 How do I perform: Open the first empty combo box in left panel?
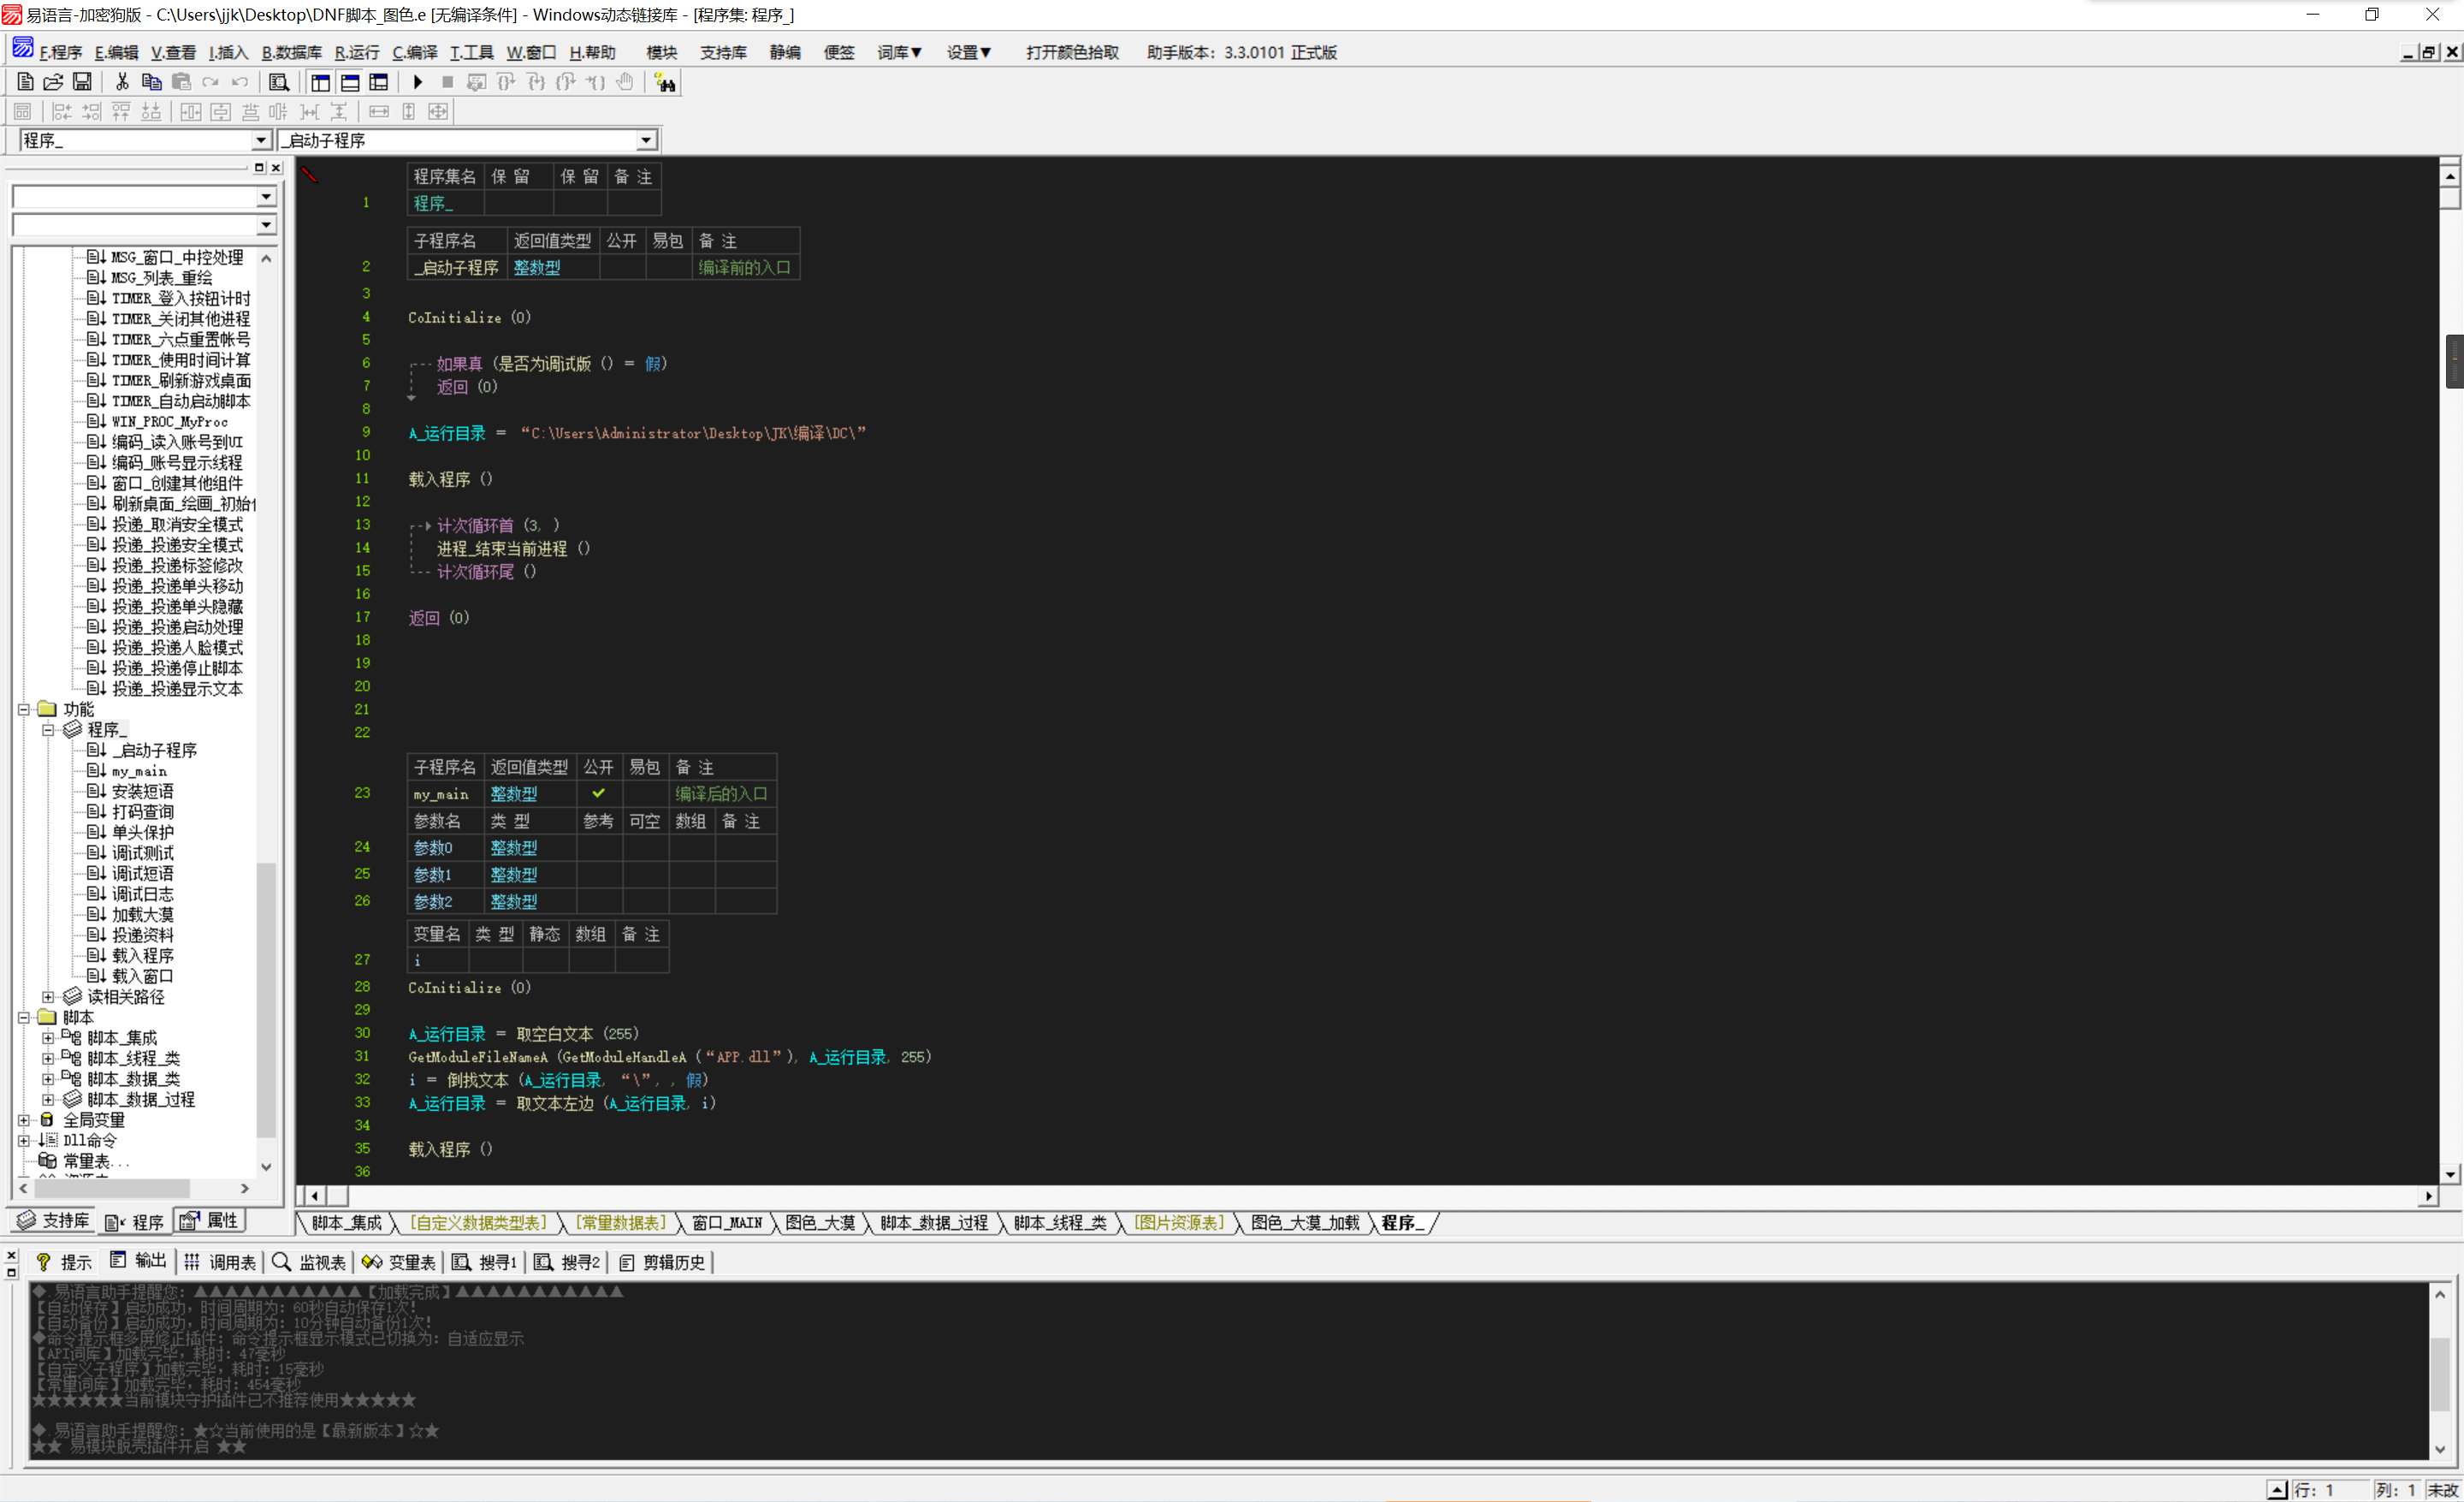pyautogui.click(x=266, y=196)
